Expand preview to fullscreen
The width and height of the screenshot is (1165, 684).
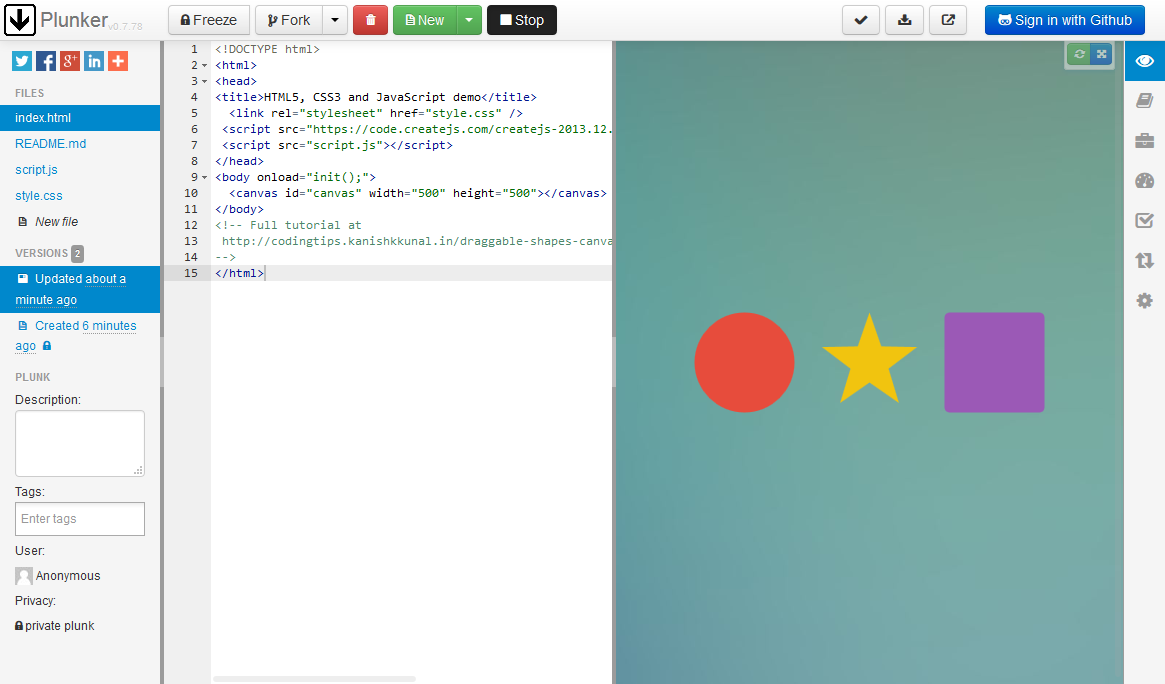pos(1101,54)
